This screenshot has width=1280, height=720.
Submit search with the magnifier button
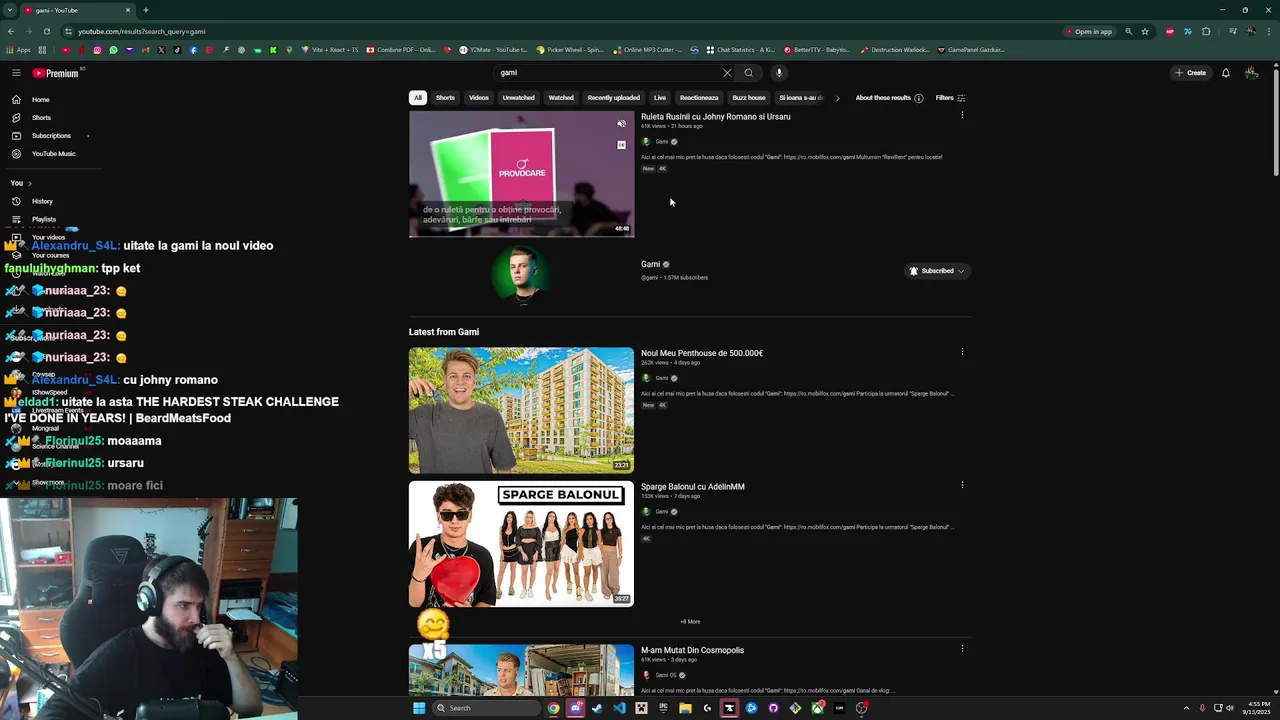tap(748, 73)
